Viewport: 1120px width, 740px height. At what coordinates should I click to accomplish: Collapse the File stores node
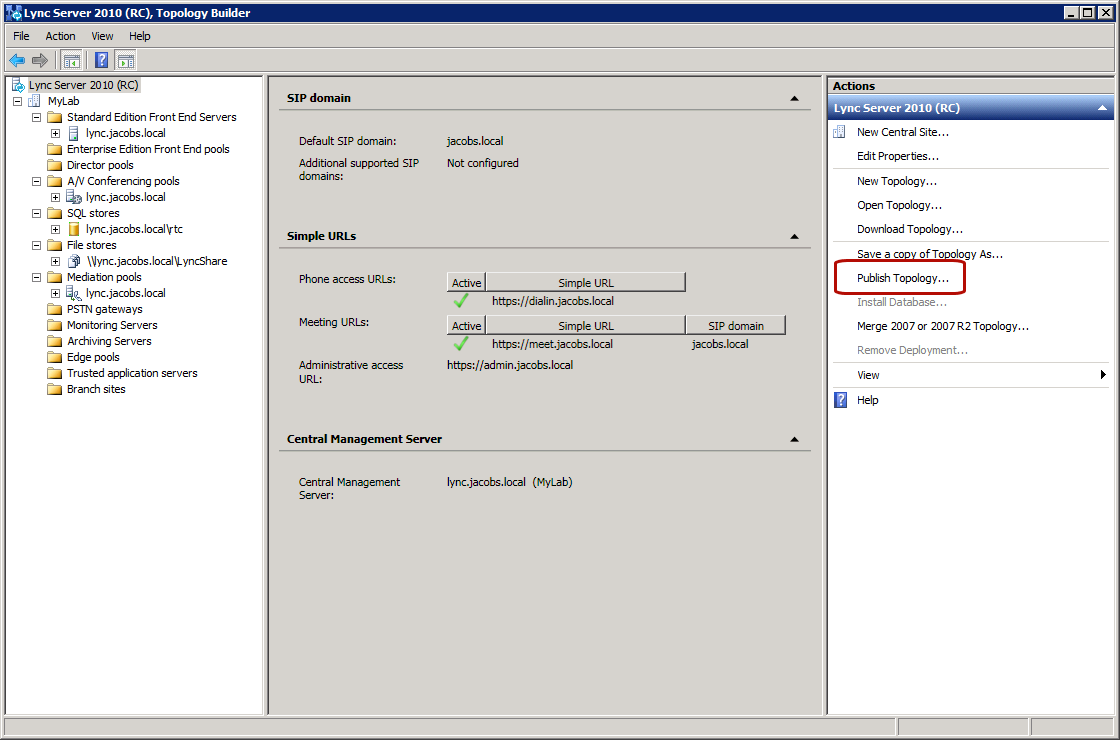[36, 245]
